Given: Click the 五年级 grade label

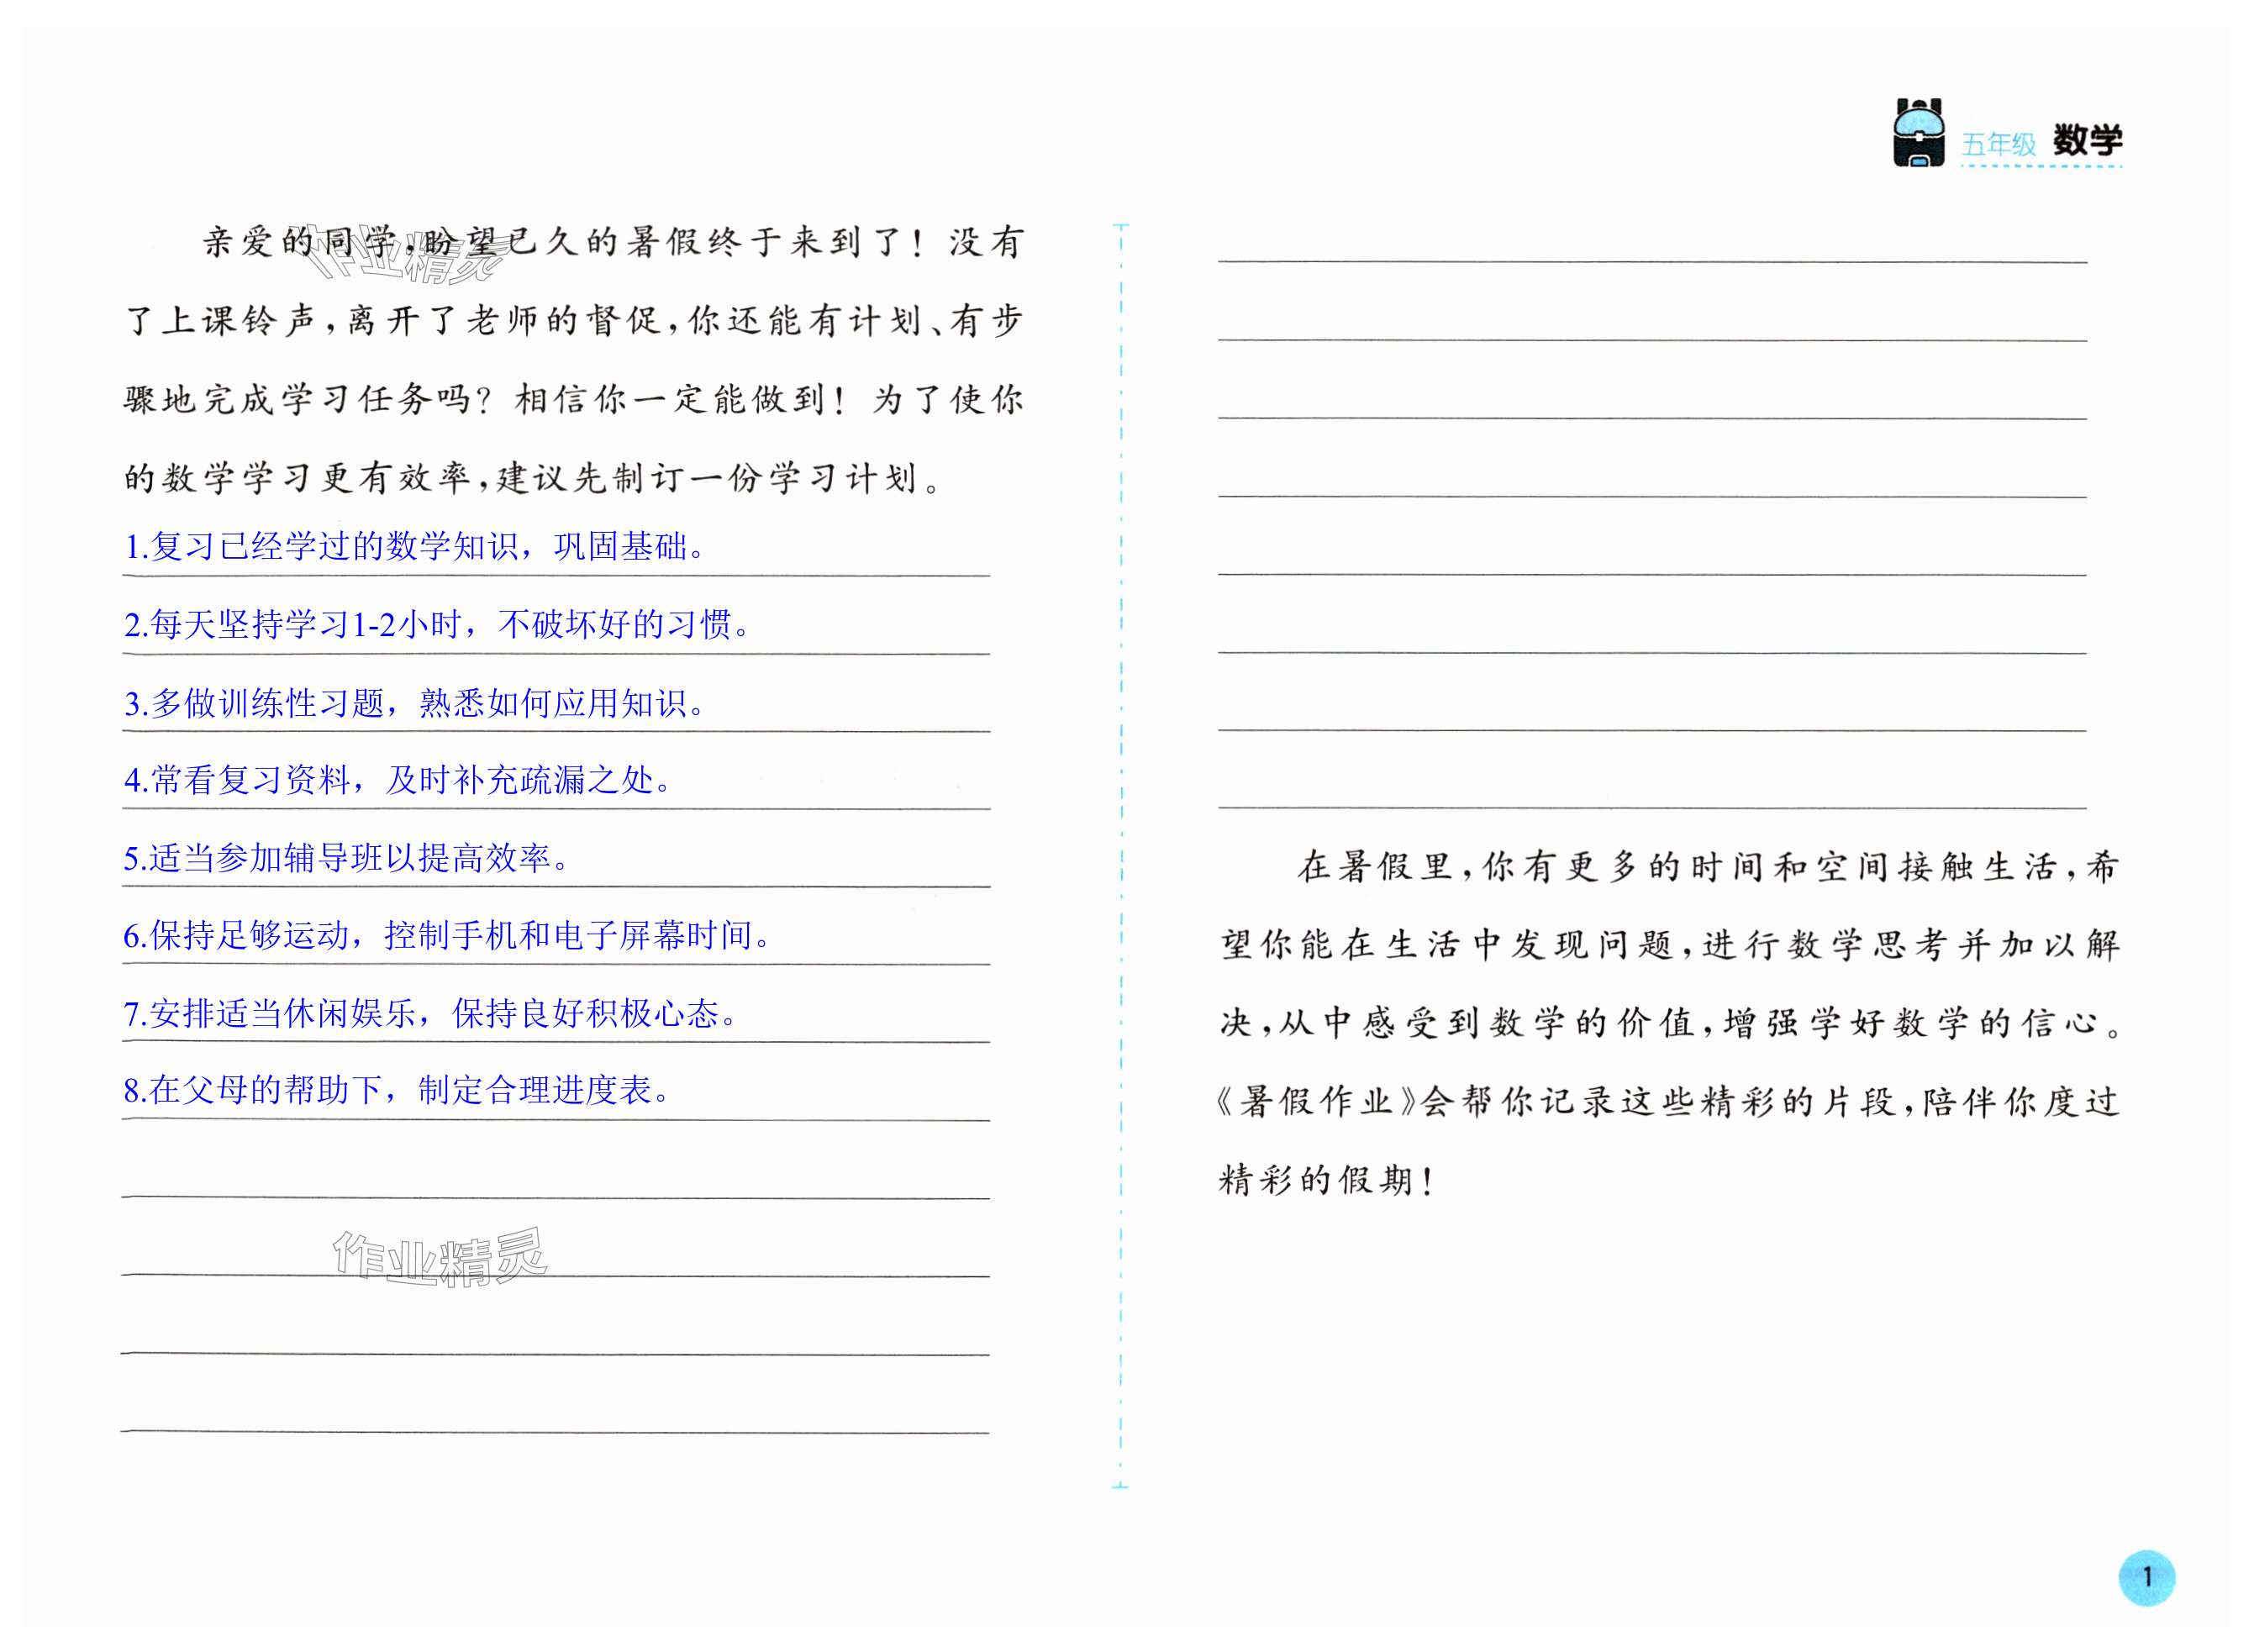Looking at the screenshot, I should tap(1998, 145).
